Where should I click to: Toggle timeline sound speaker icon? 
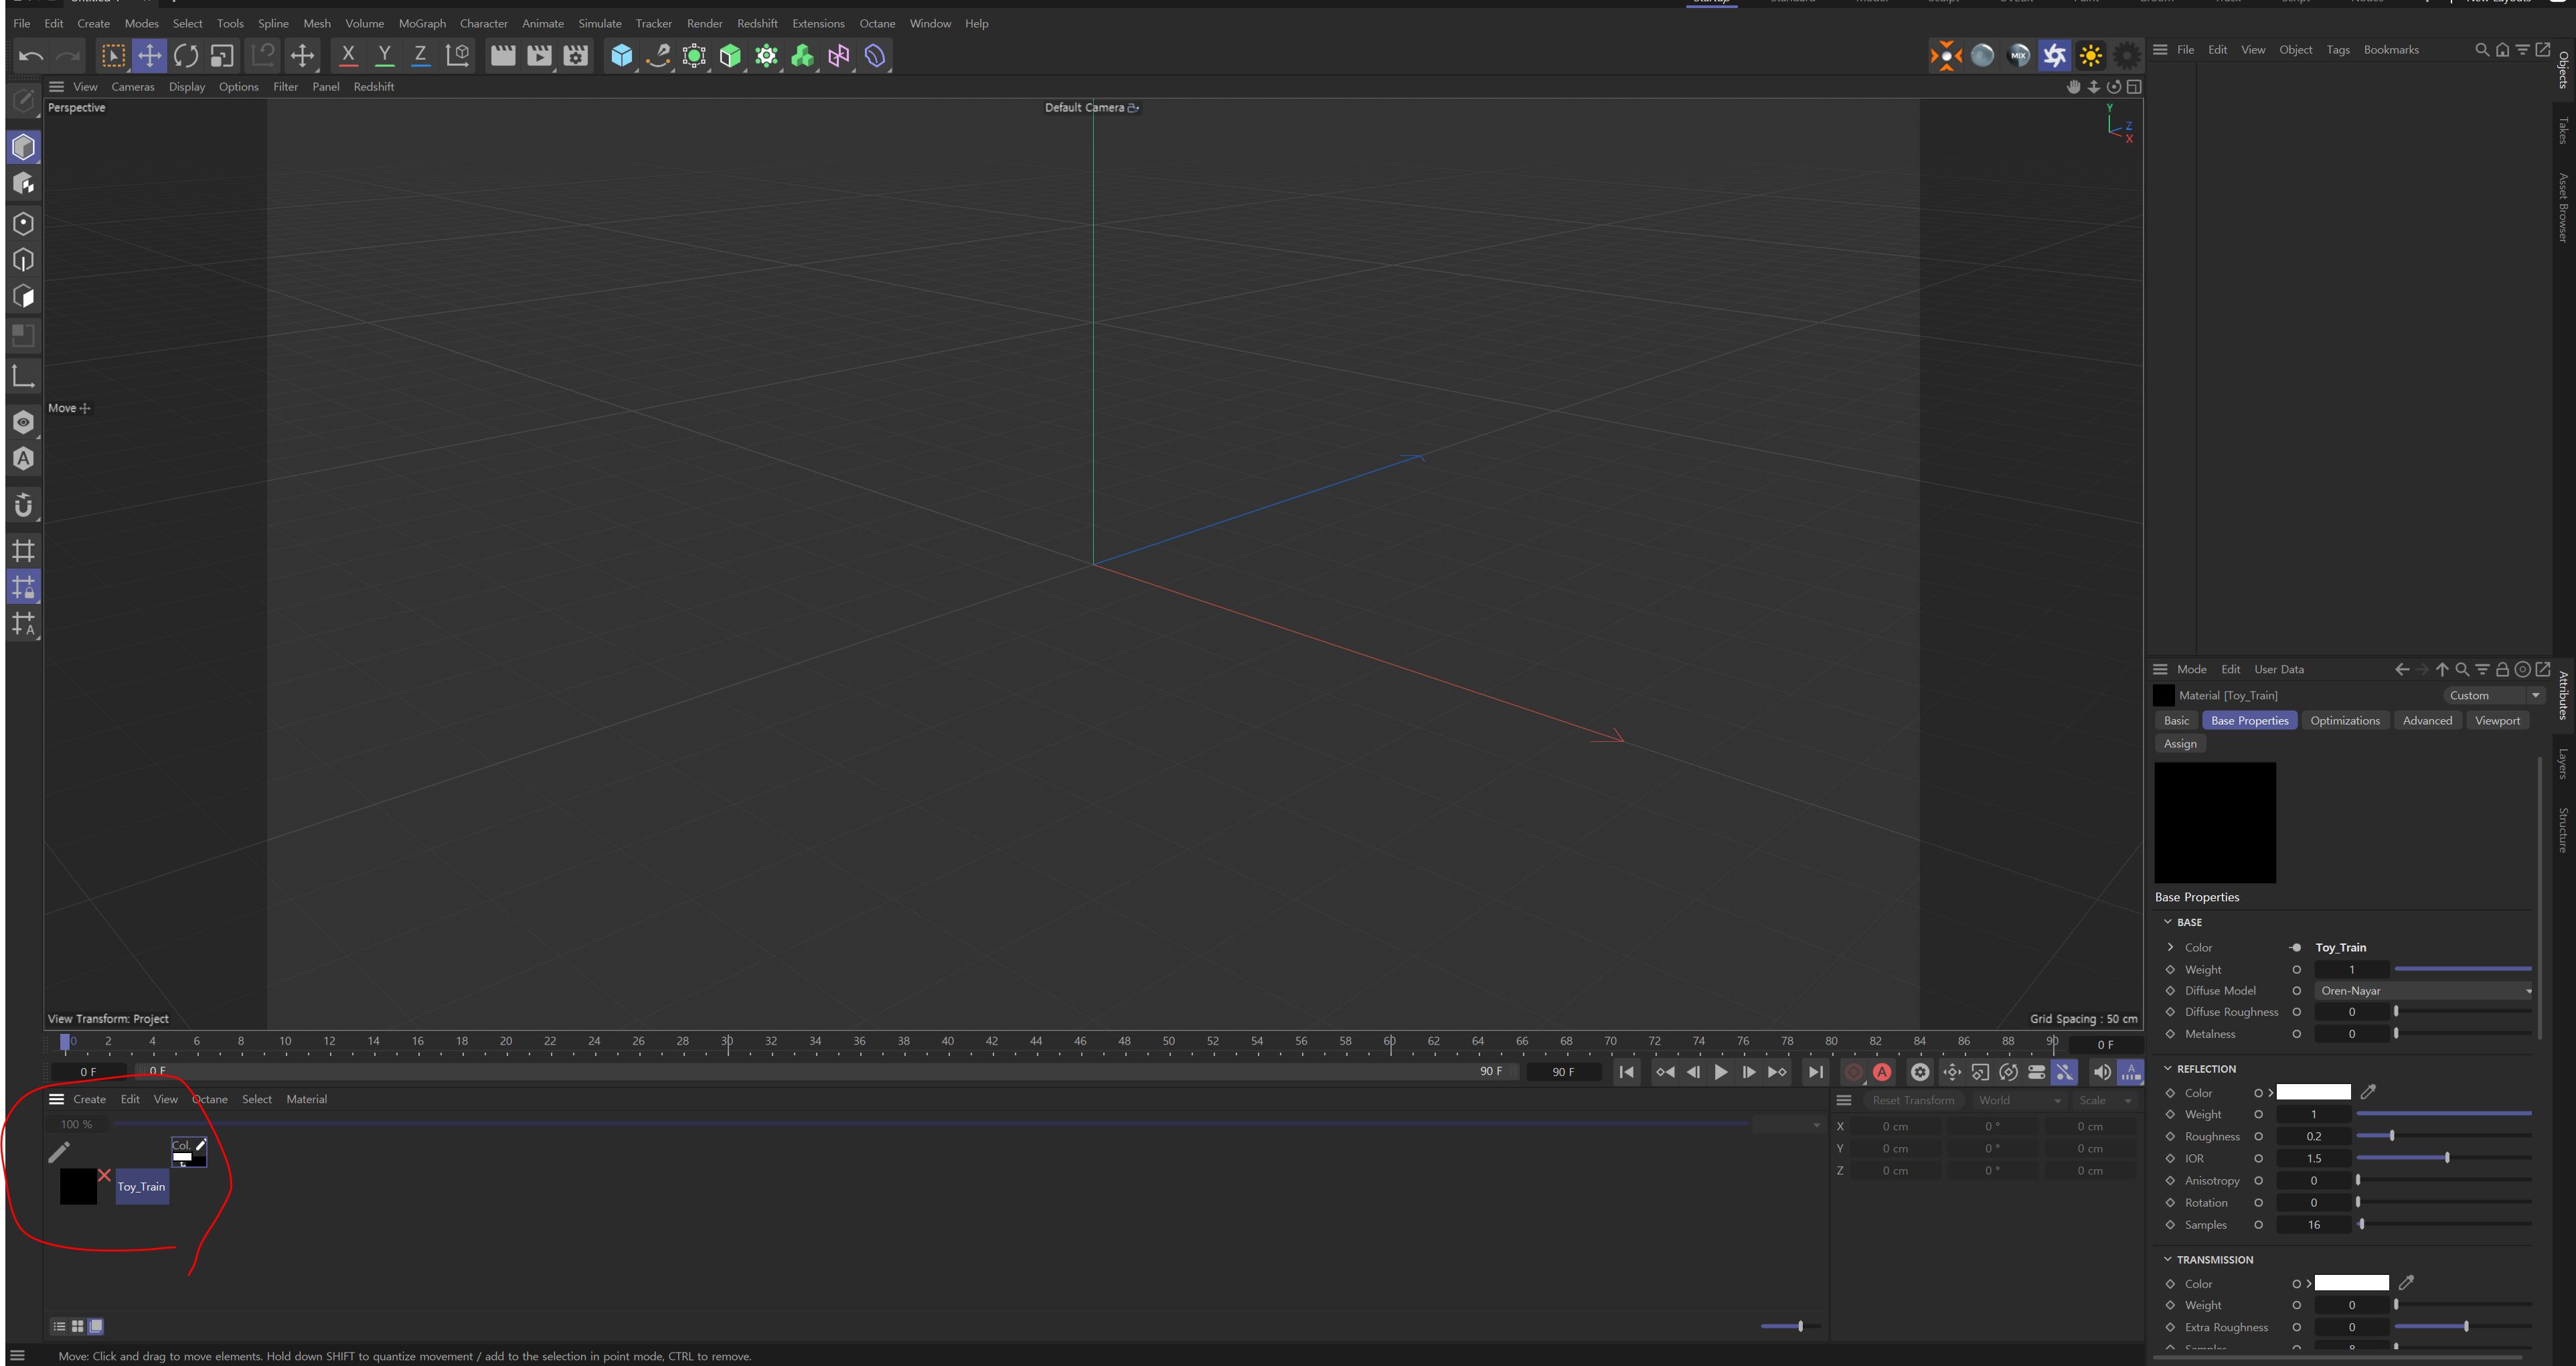(2101, 1072)
